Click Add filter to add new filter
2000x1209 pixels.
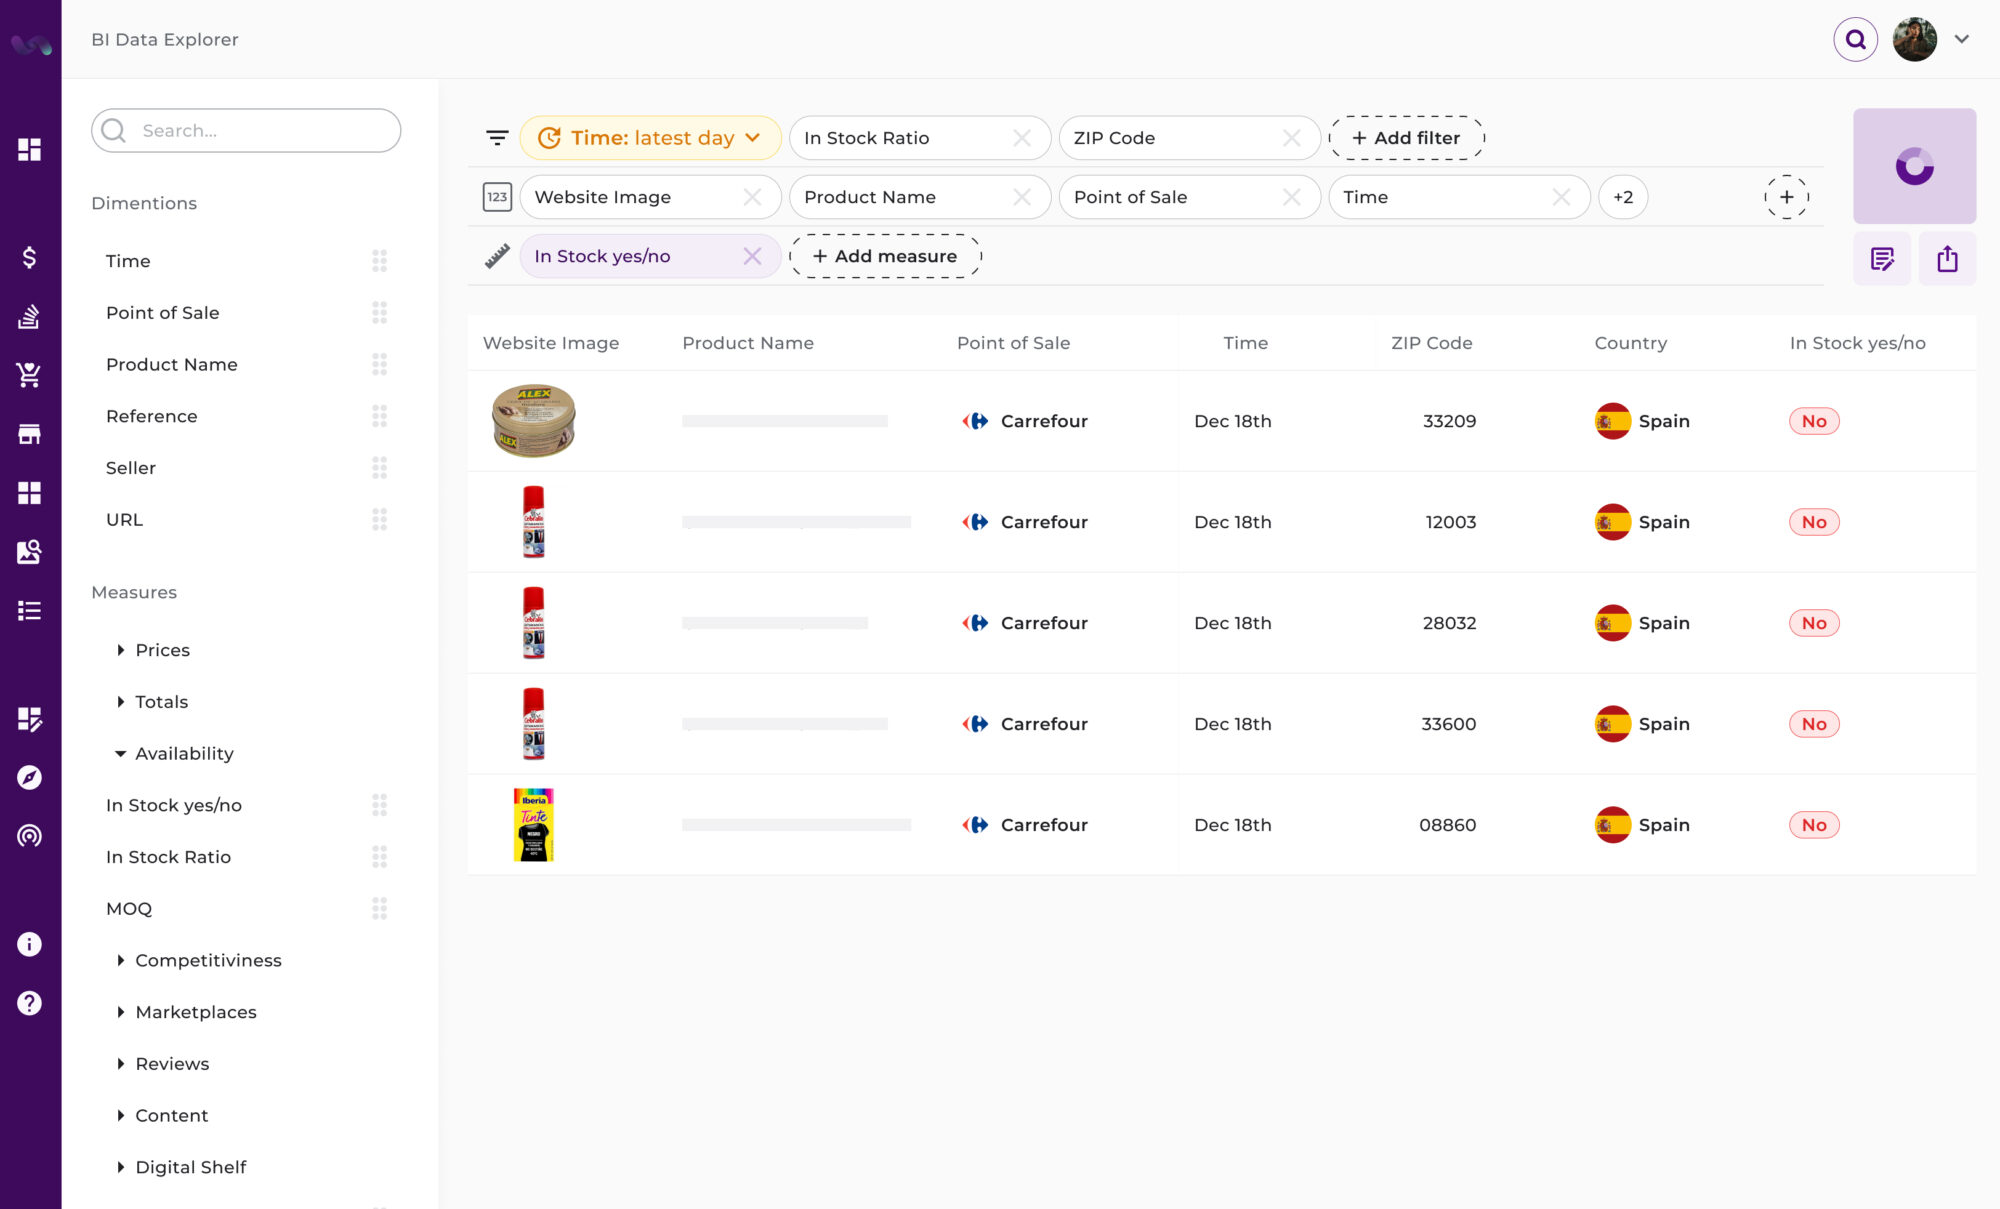point(1406,137)
